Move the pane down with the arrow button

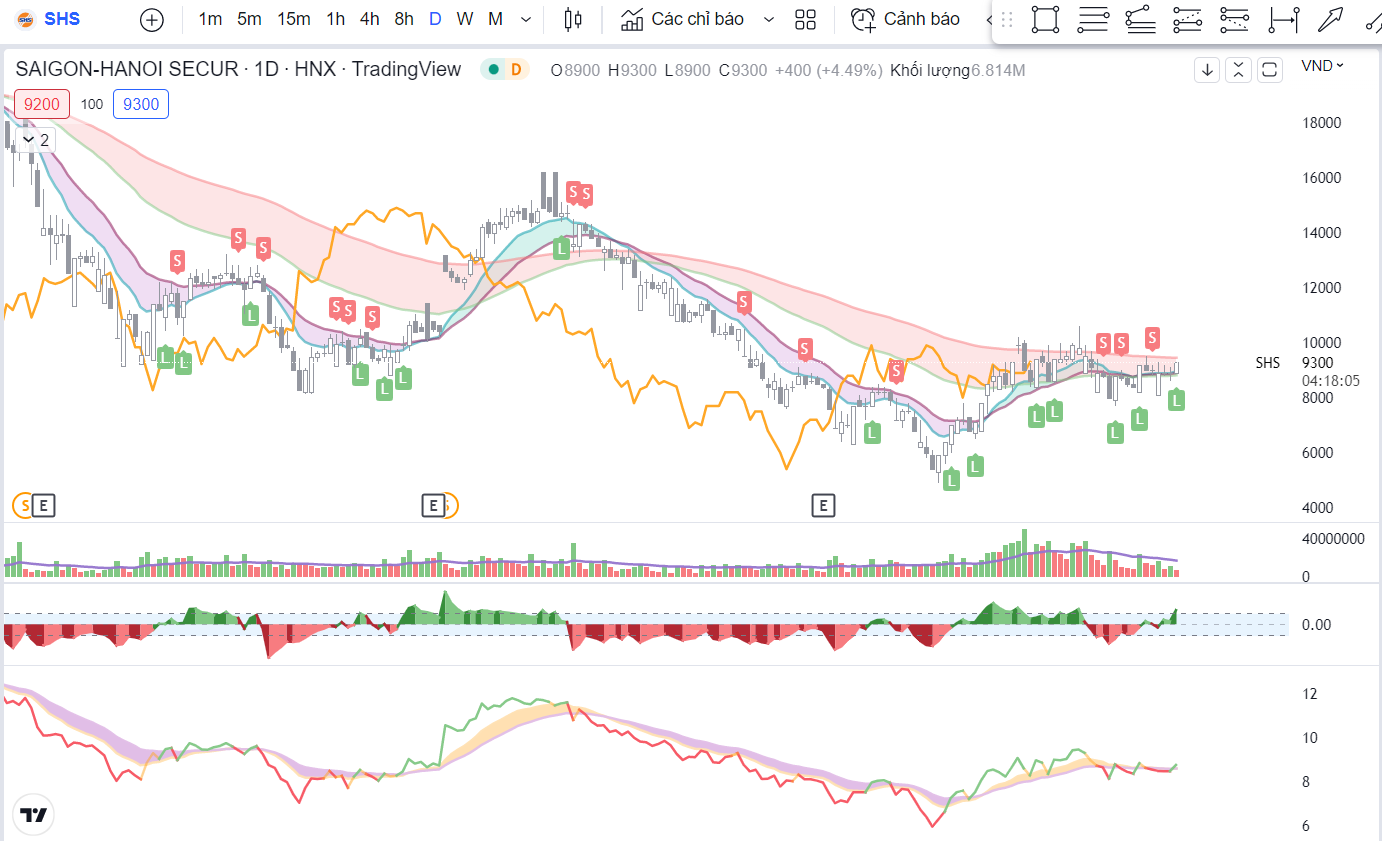pyautogui.click(x=1207, y=69)
